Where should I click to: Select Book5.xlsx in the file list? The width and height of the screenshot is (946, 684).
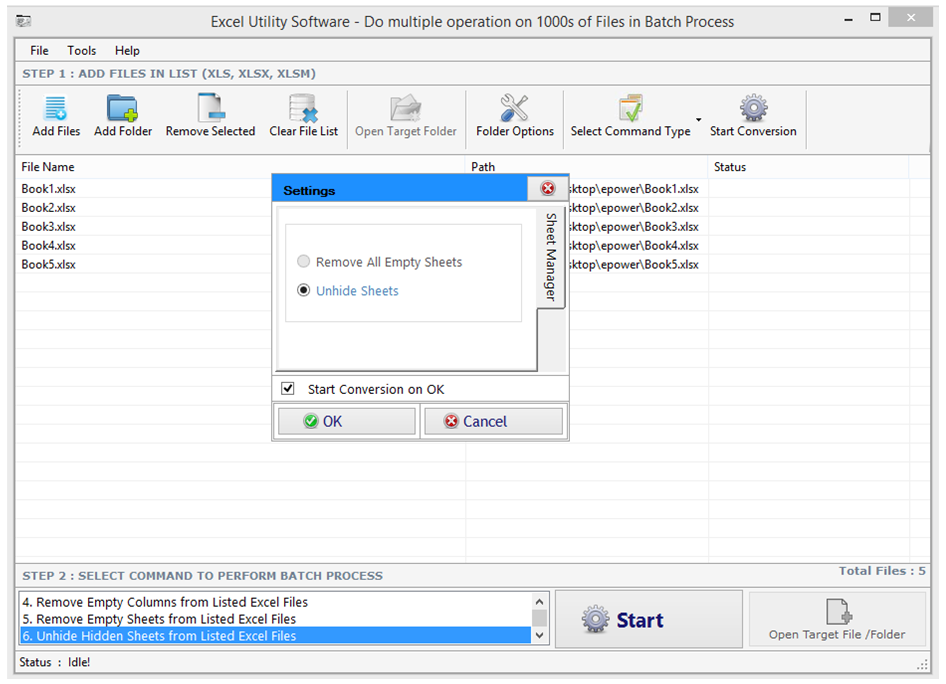pos(48,264)
